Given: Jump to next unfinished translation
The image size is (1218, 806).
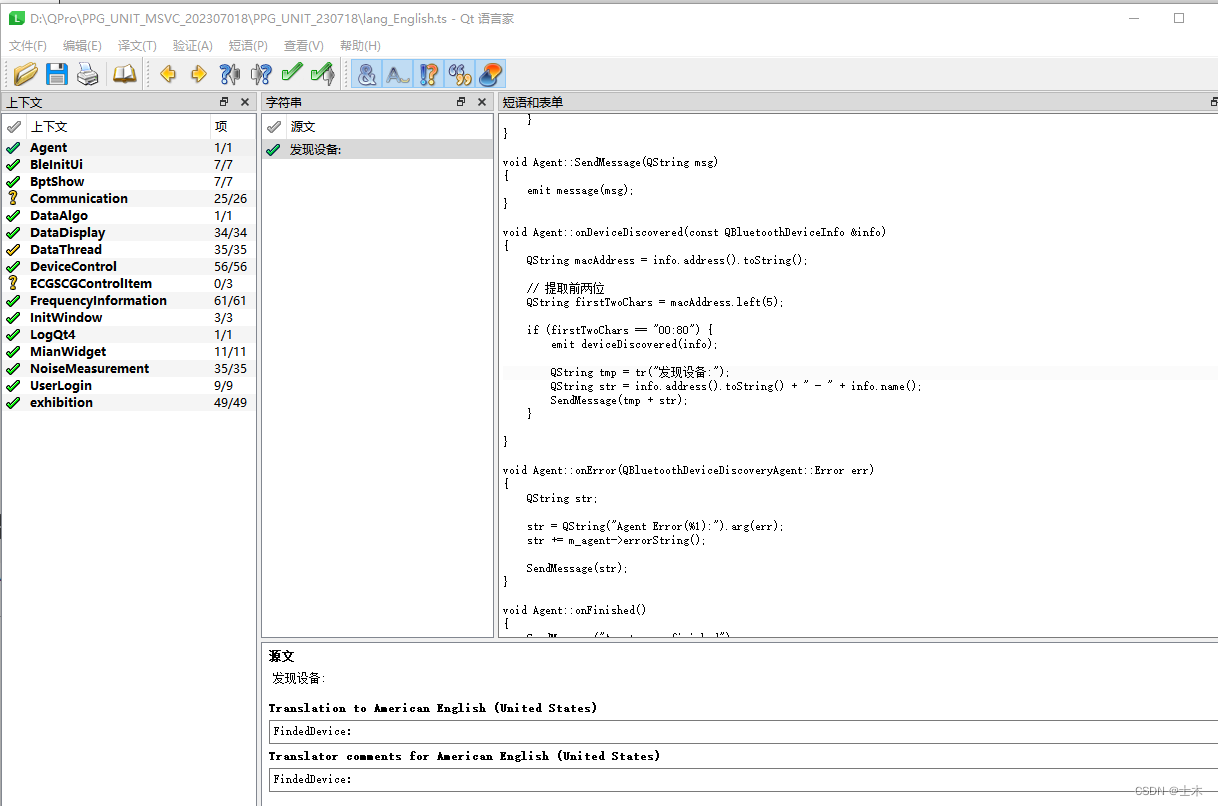Looking at the screenshot, I should [261, 73].
